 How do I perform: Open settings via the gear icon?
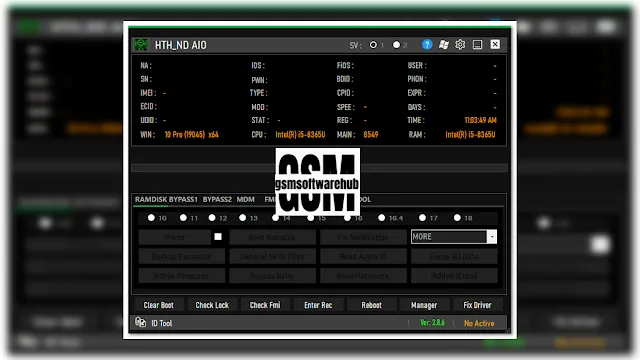(x=460, y=44)
